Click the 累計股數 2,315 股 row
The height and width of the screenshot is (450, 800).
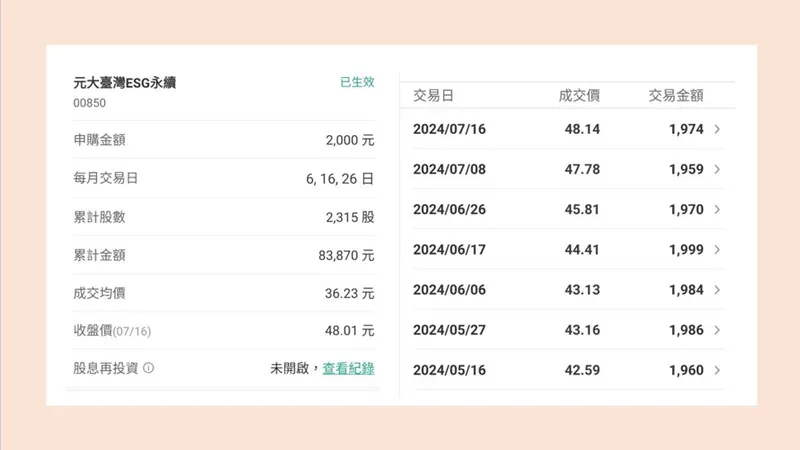click(x=224, y=217)
